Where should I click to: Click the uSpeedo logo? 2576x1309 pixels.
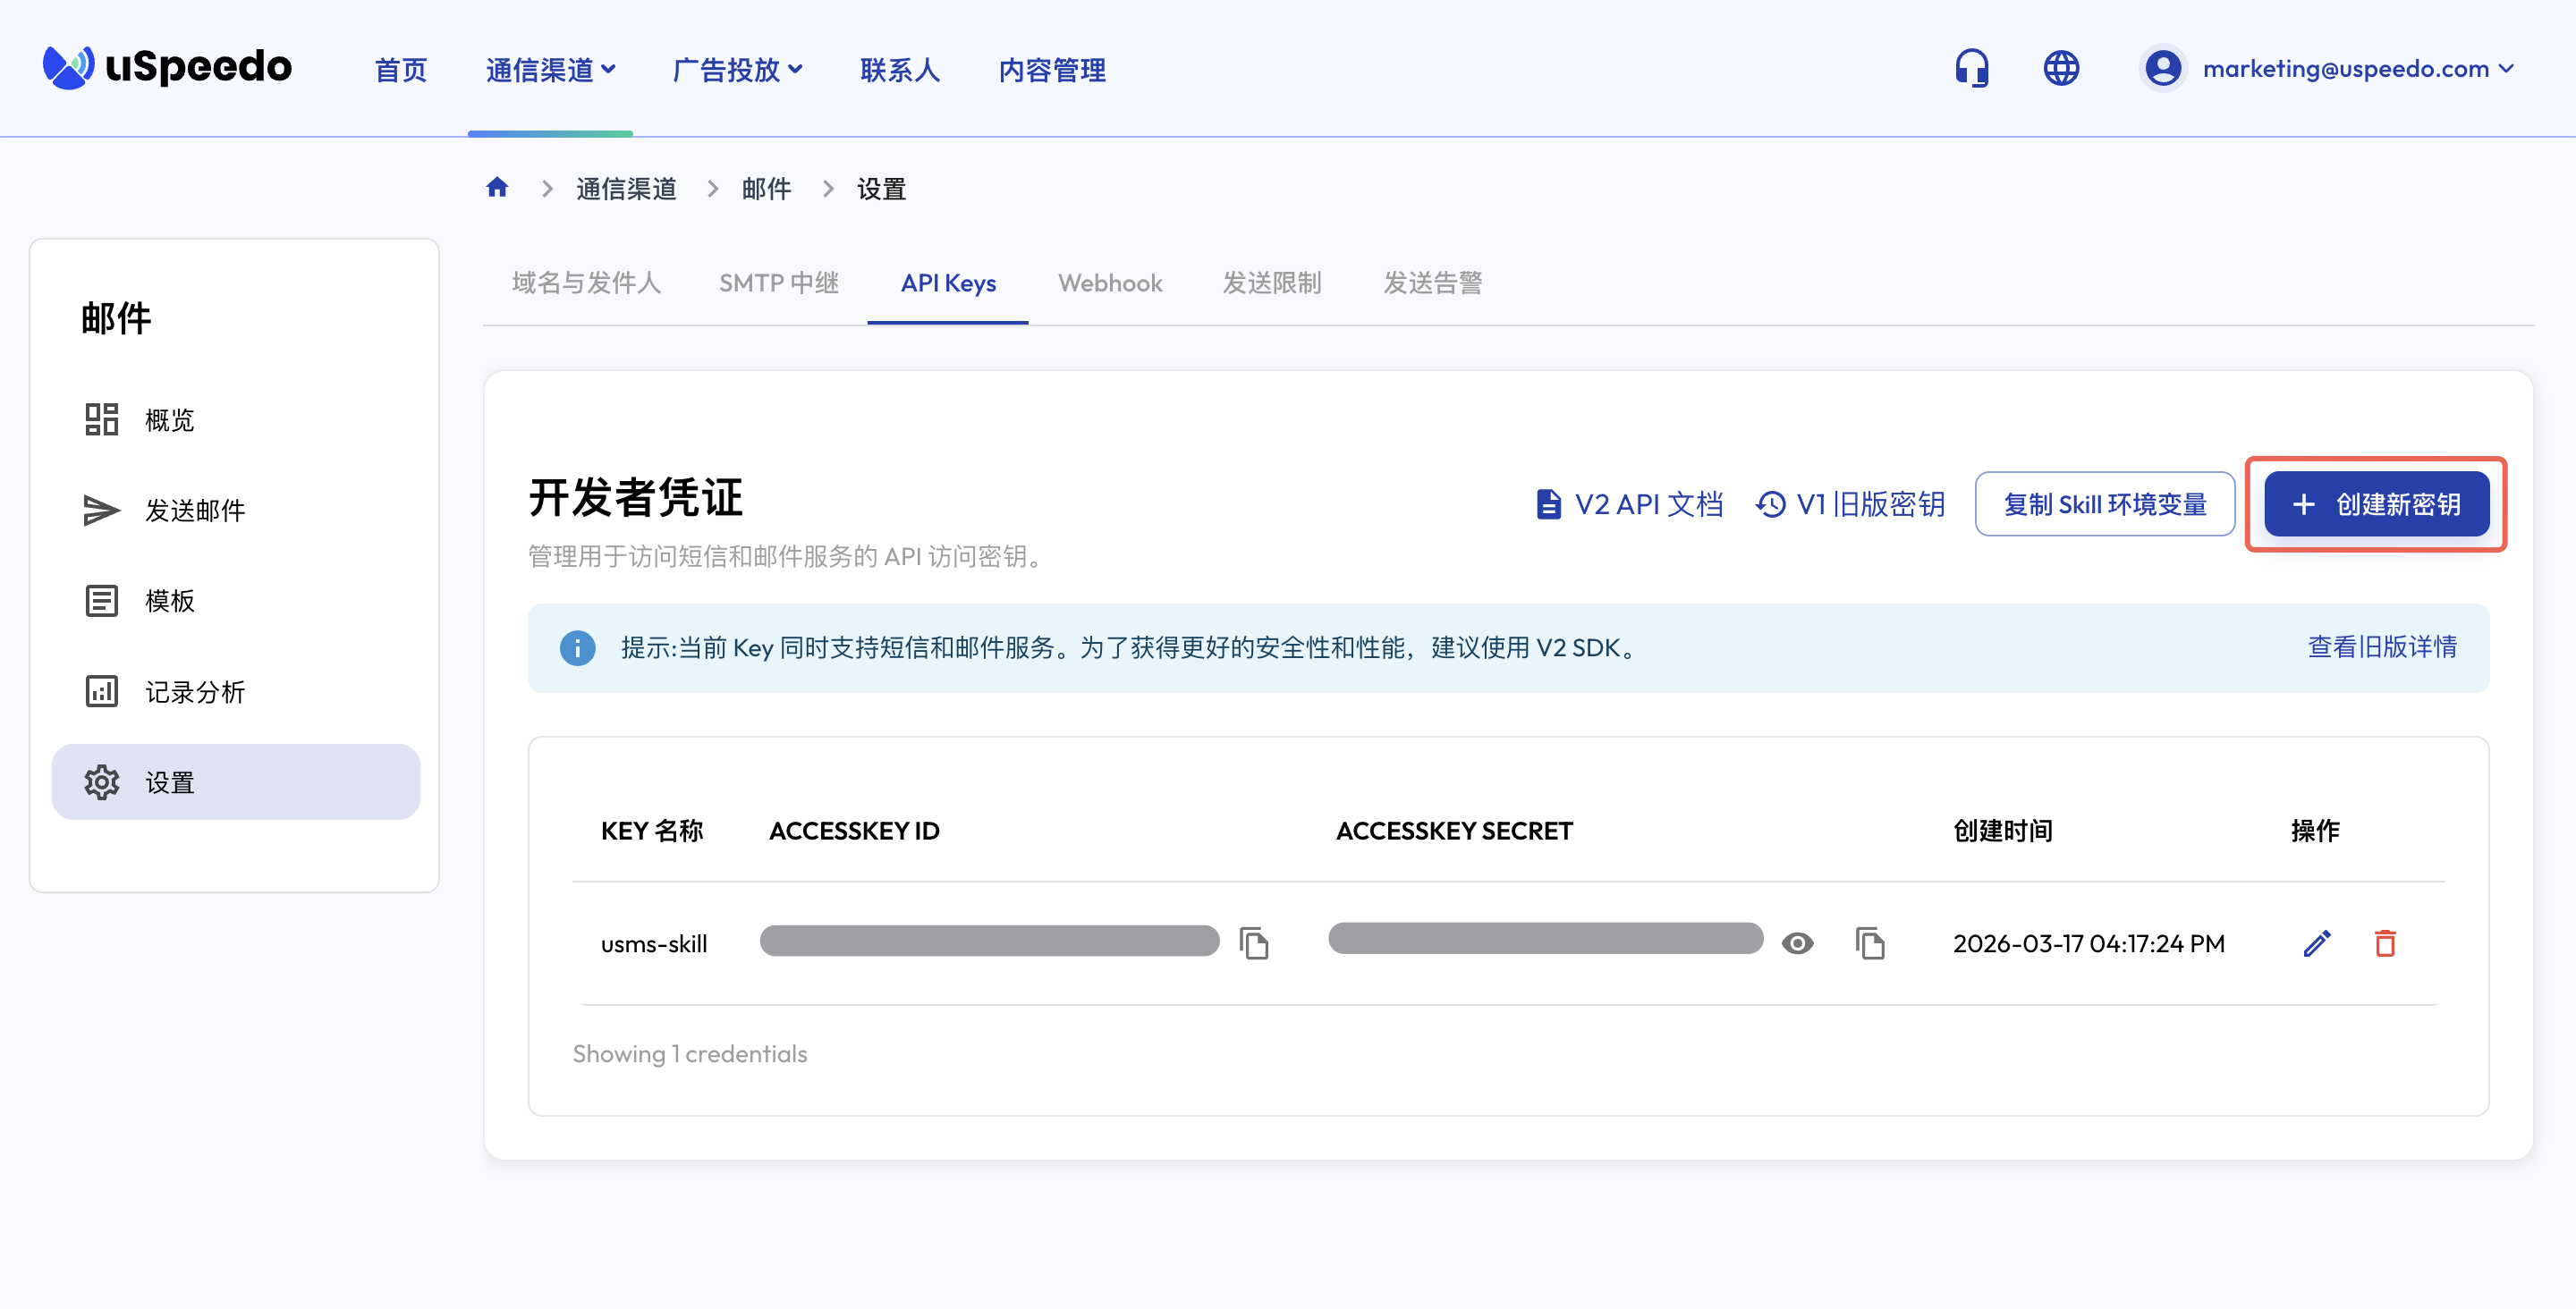(x=167, y=67)
